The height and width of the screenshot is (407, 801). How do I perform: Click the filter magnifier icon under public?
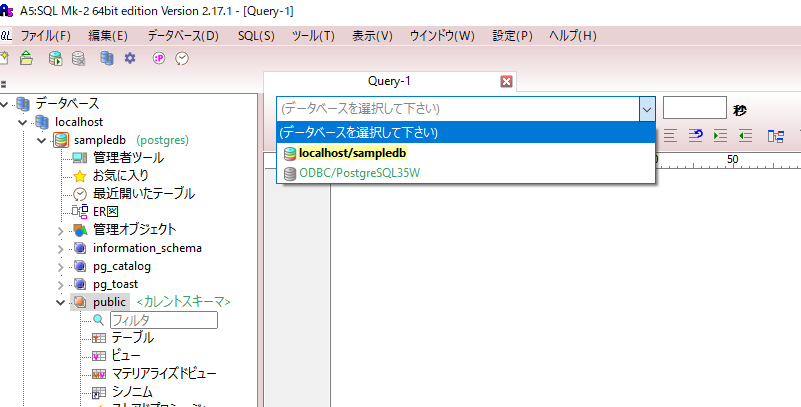point(99,320)
